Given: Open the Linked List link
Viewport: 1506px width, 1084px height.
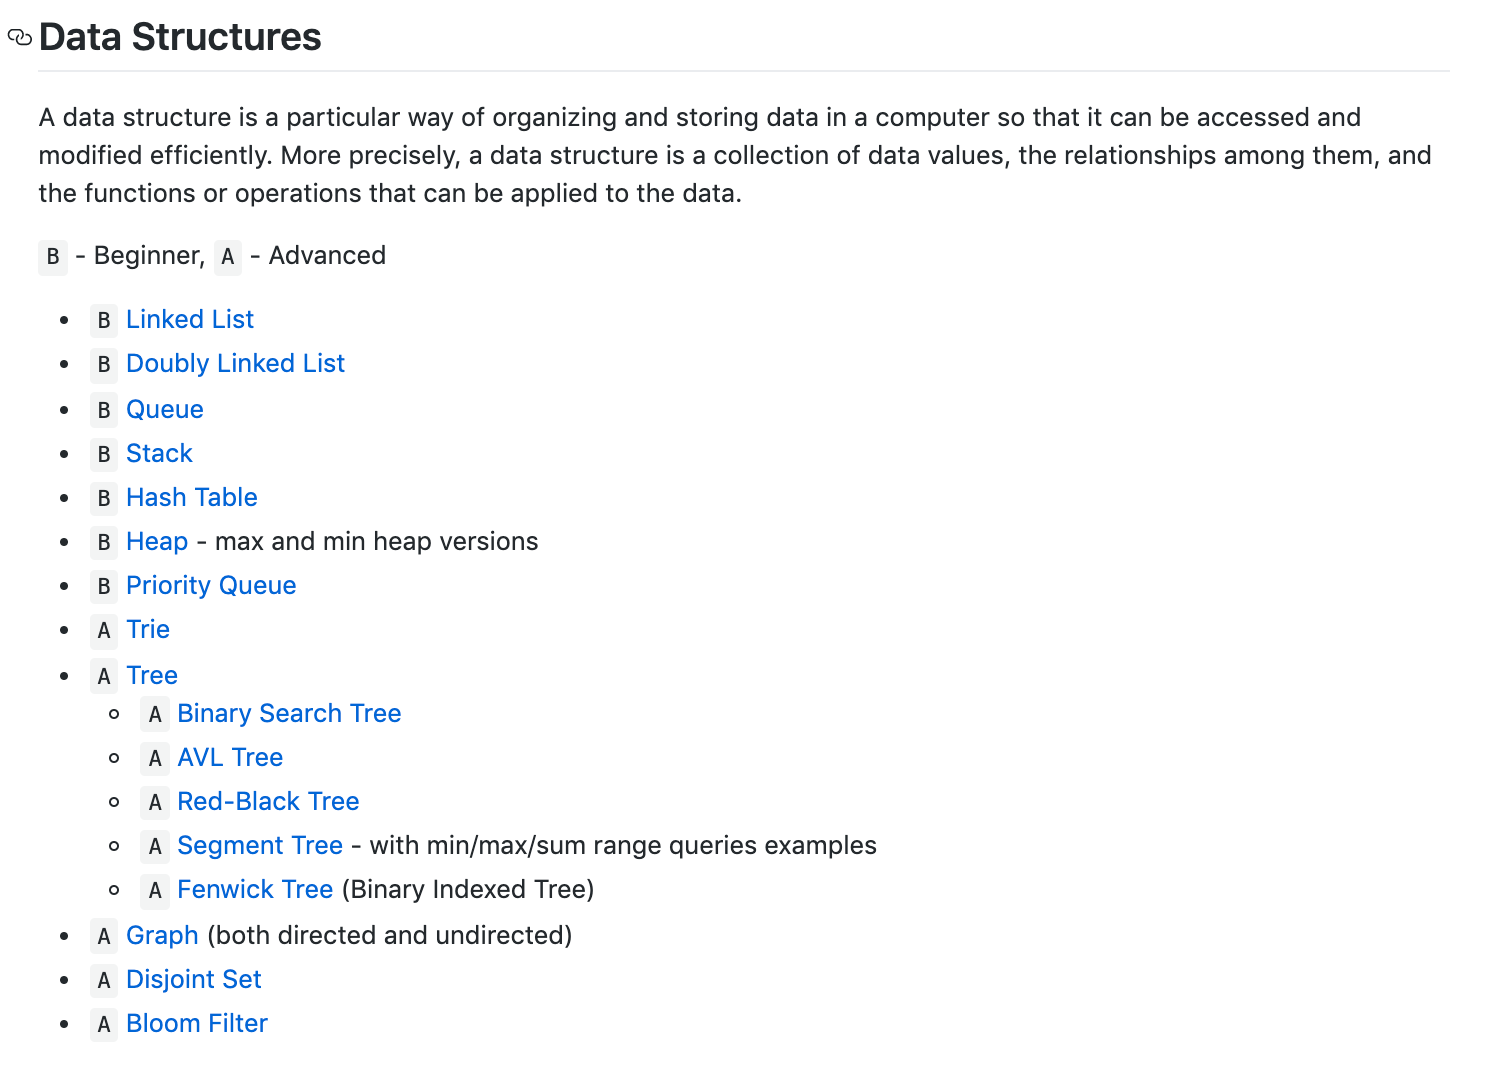Looking at the screenshot, I should pos(190,319).
